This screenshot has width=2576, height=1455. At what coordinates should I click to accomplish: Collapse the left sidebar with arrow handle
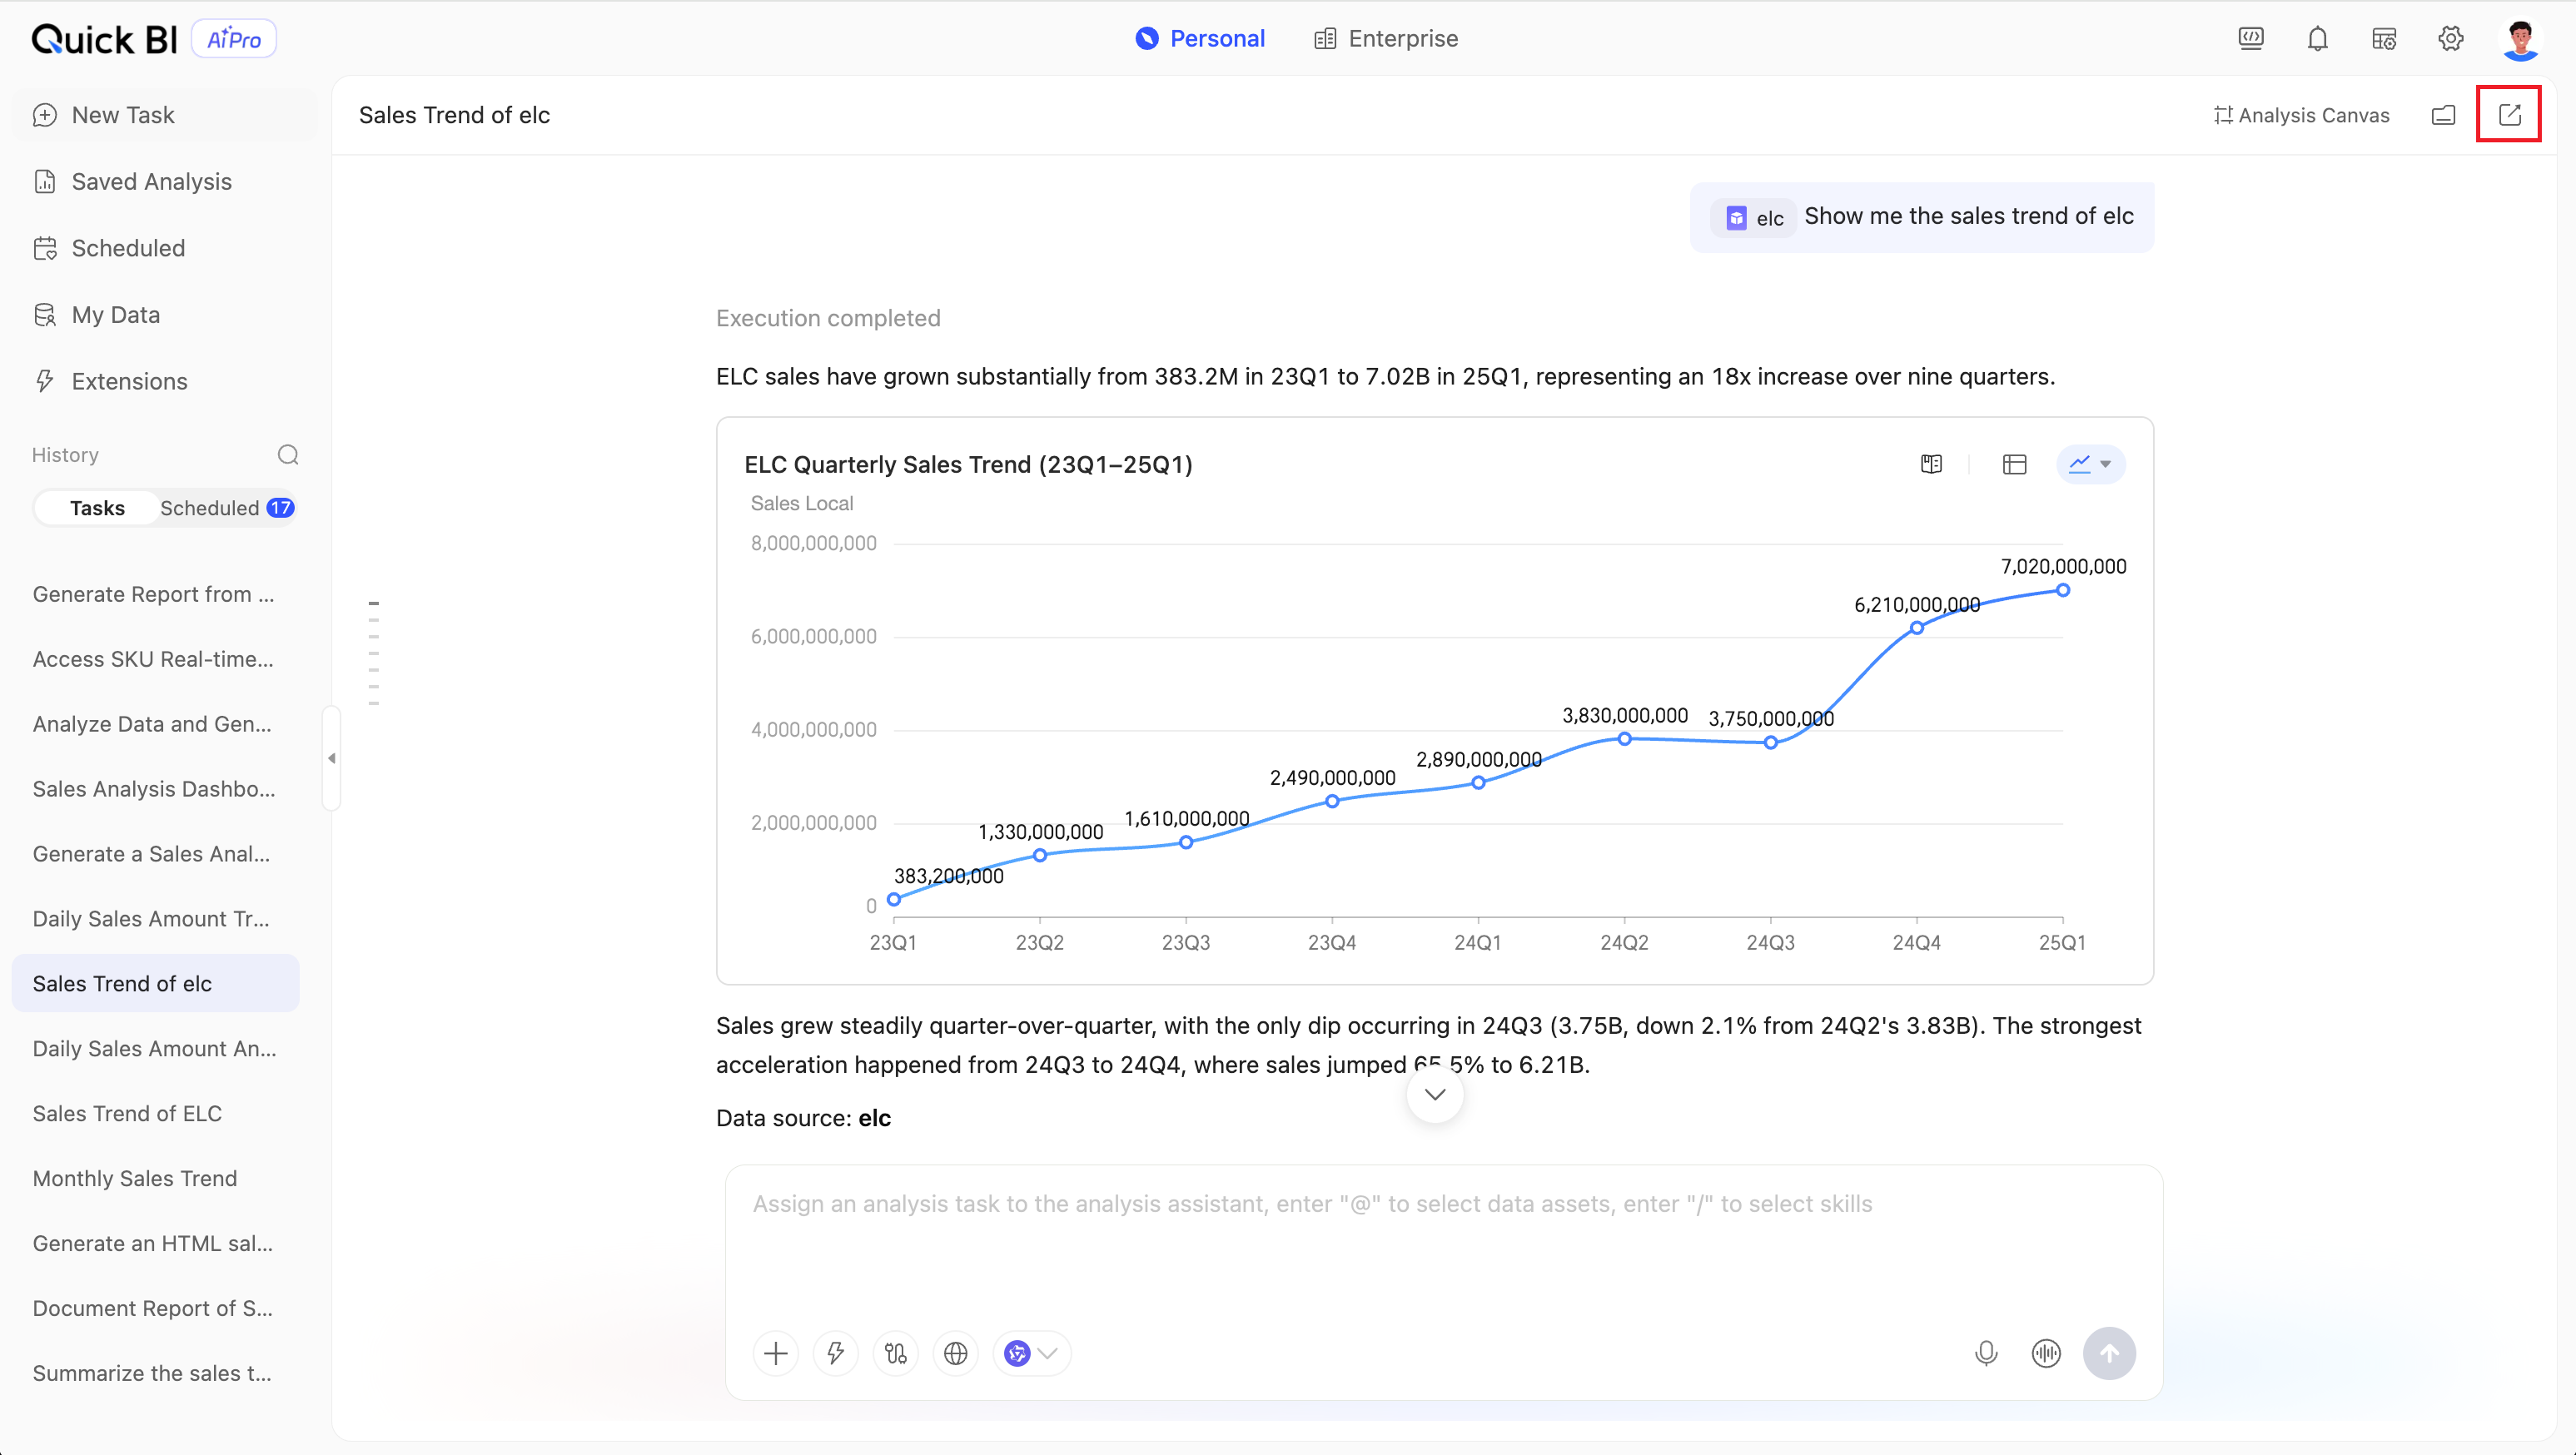click(331, 758)
